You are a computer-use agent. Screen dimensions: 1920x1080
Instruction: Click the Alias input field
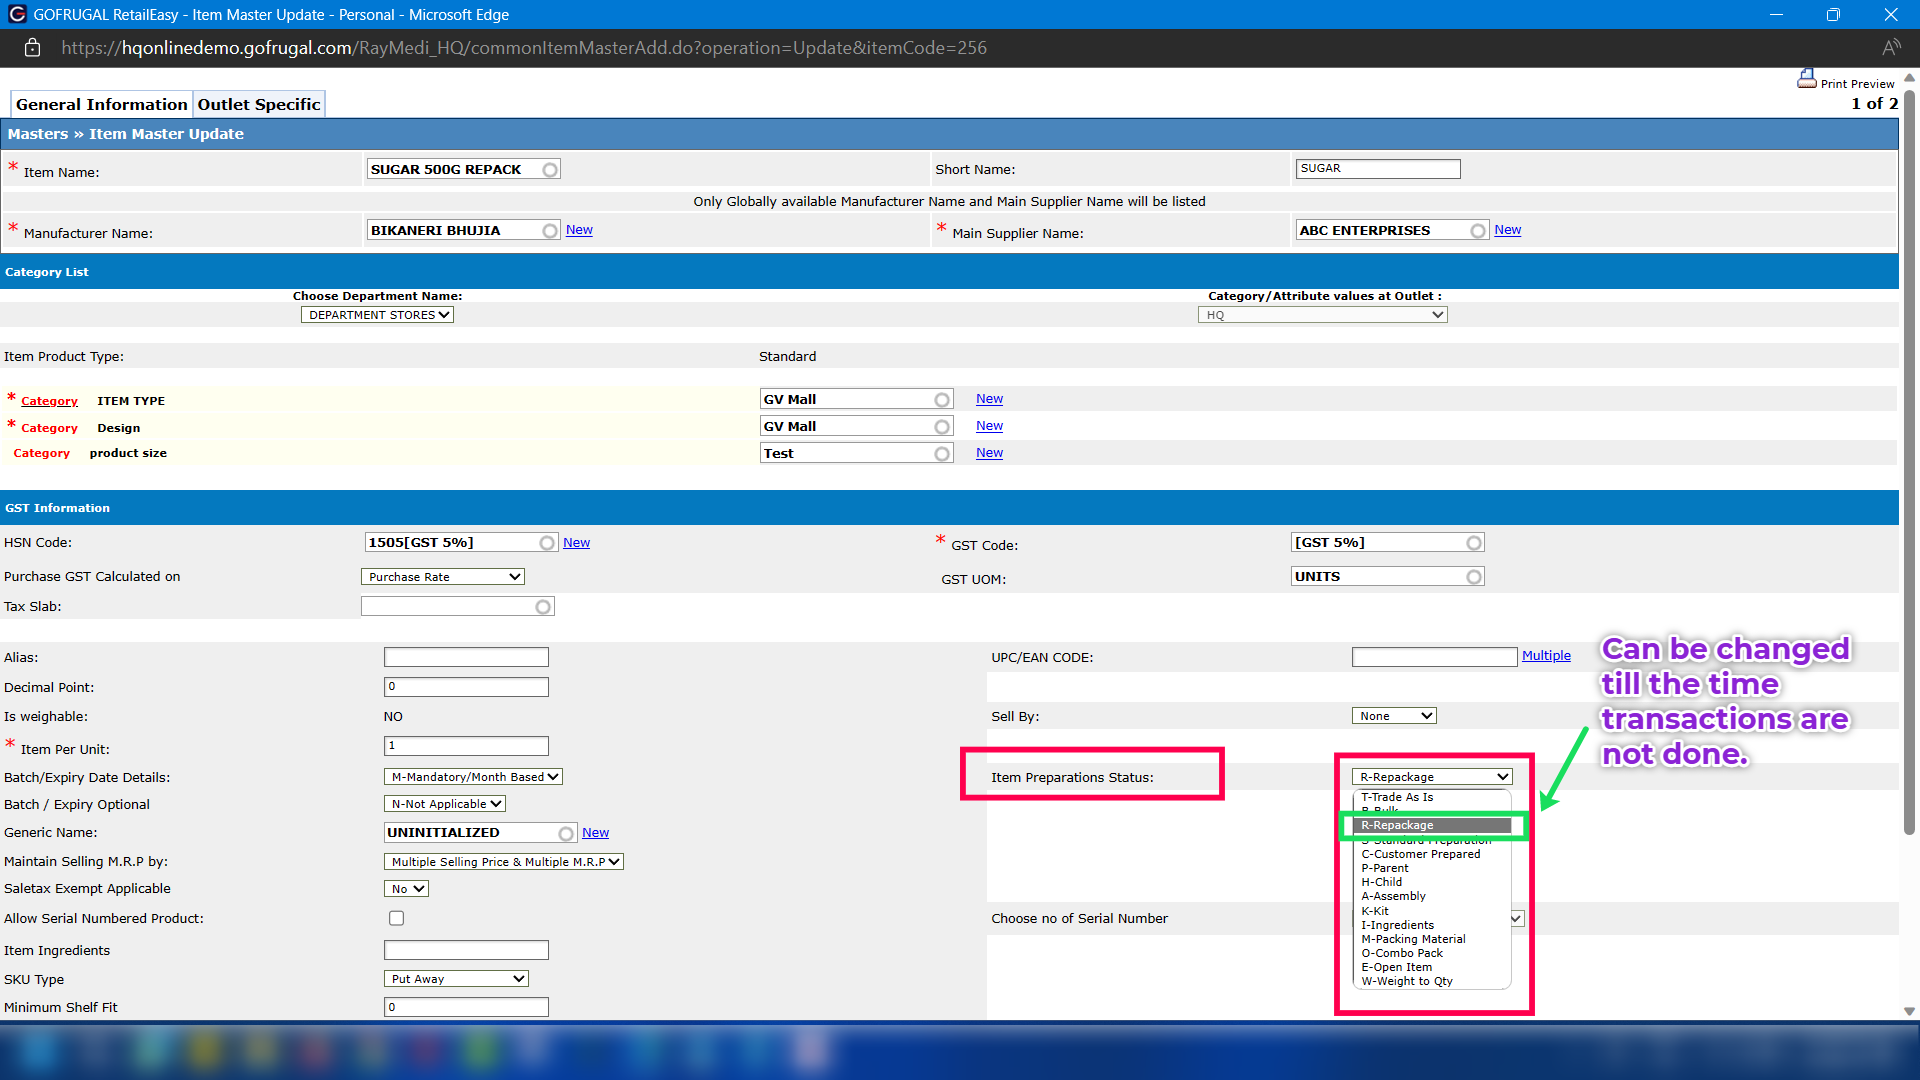[x=466, y=657]
